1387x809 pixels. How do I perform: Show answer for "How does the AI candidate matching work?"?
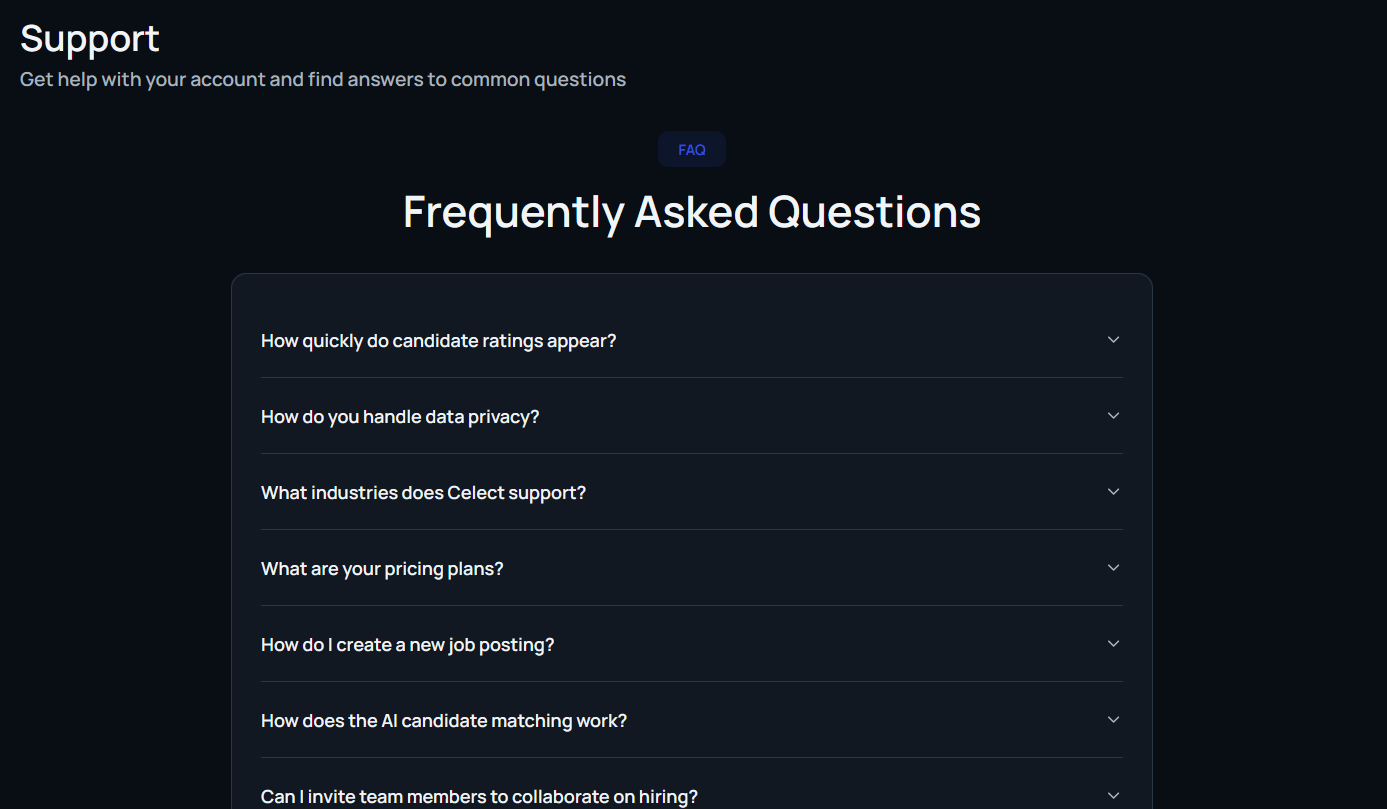(443, 721)
